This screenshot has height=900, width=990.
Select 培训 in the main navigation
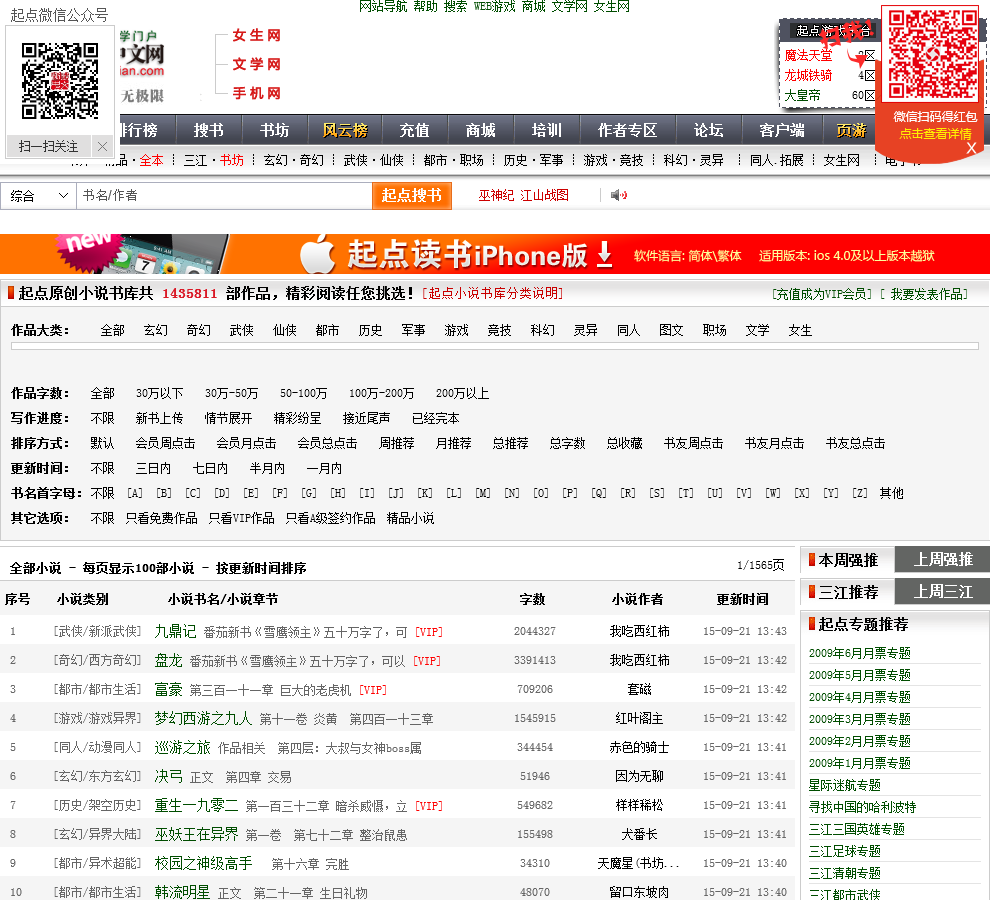point(547,131)
